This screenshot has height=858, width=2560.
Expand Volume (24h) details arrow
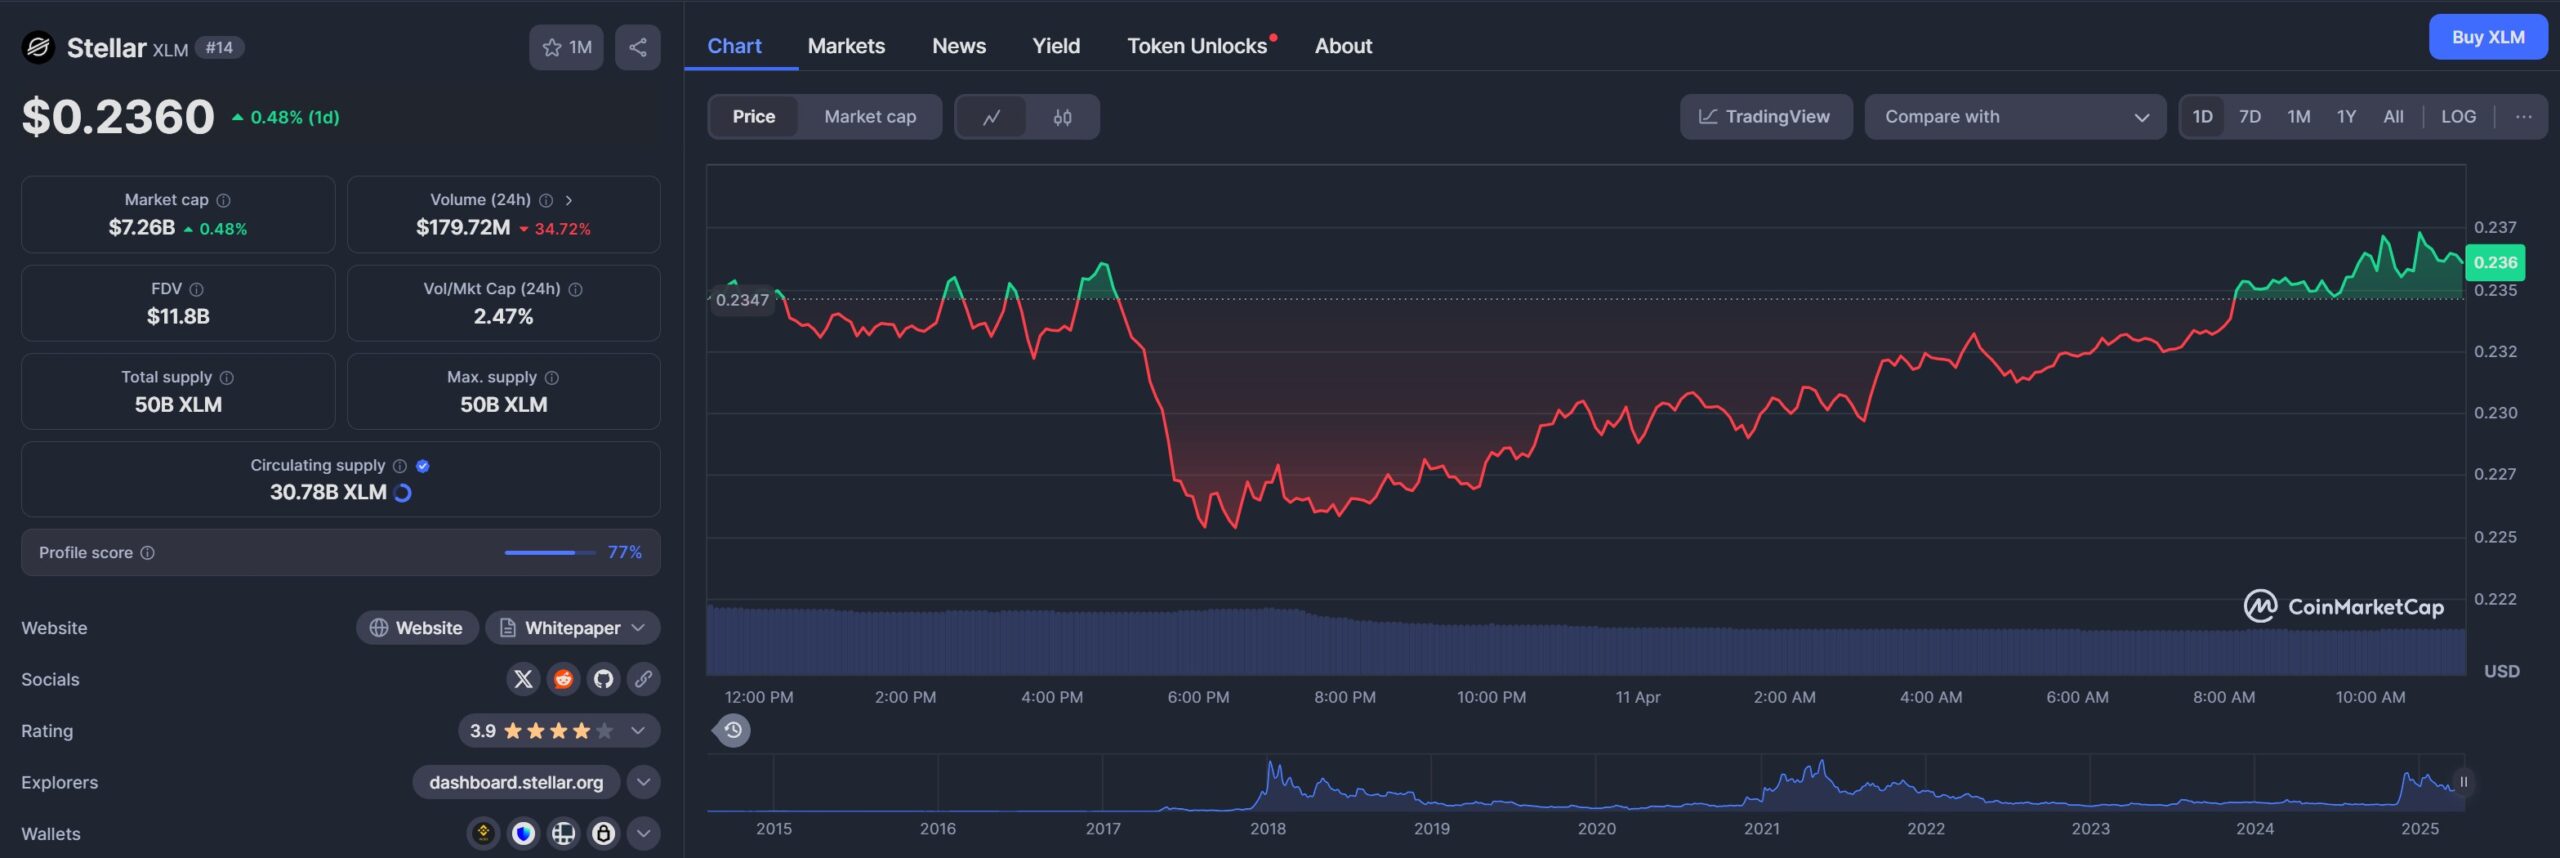click(x=569, y=200)
